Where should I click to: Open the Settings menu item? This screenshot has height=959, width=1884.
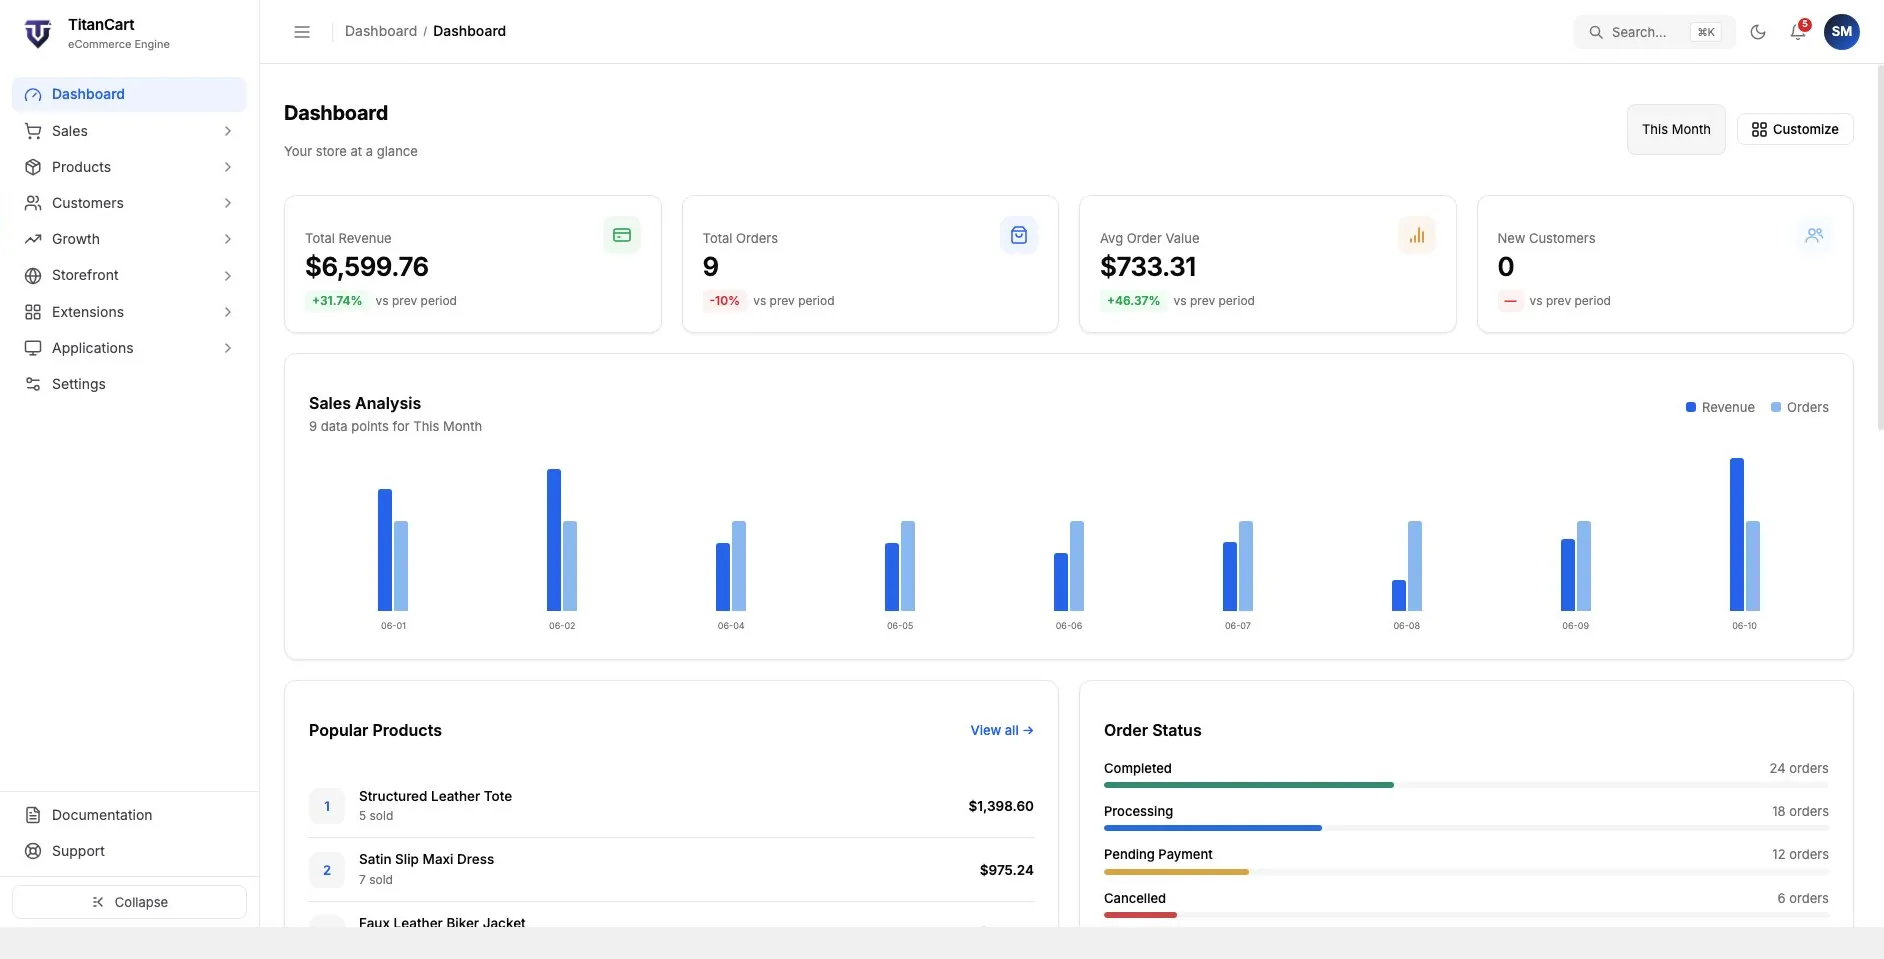click(x=129, y=384)
